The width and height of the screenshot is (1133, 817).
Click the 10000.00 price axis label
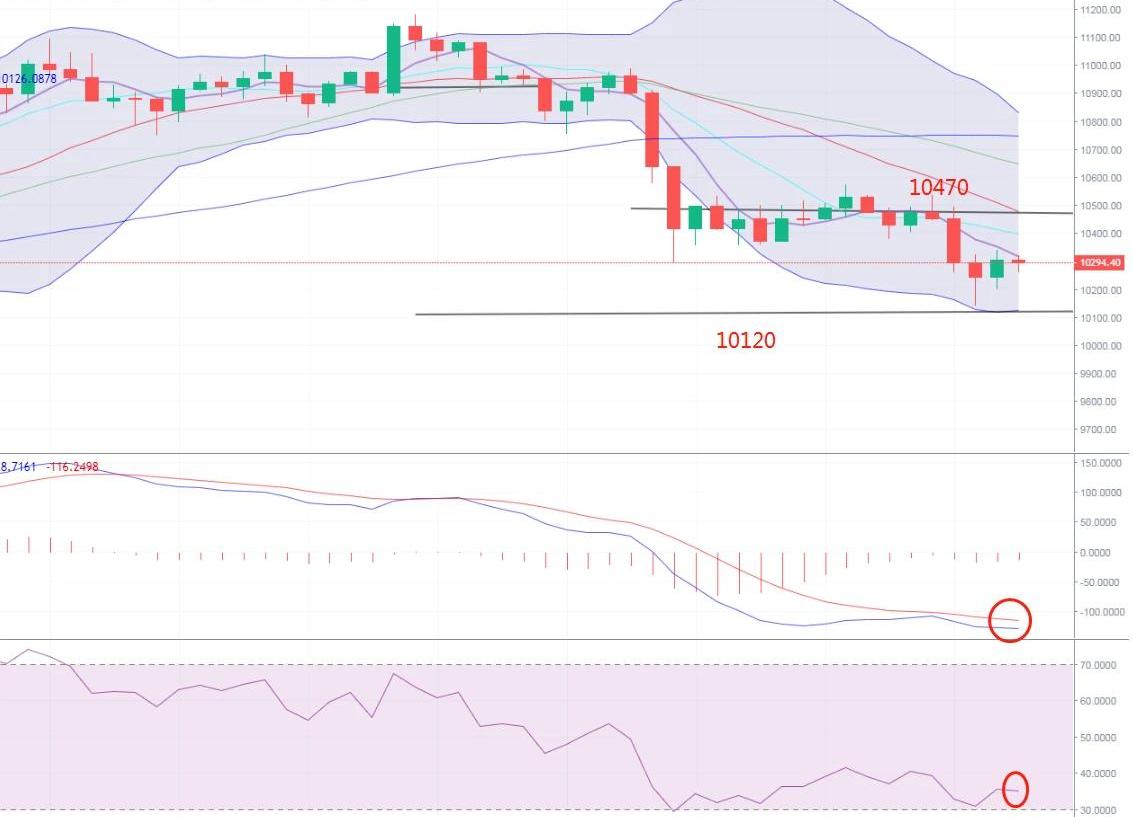coord(1100,346)
